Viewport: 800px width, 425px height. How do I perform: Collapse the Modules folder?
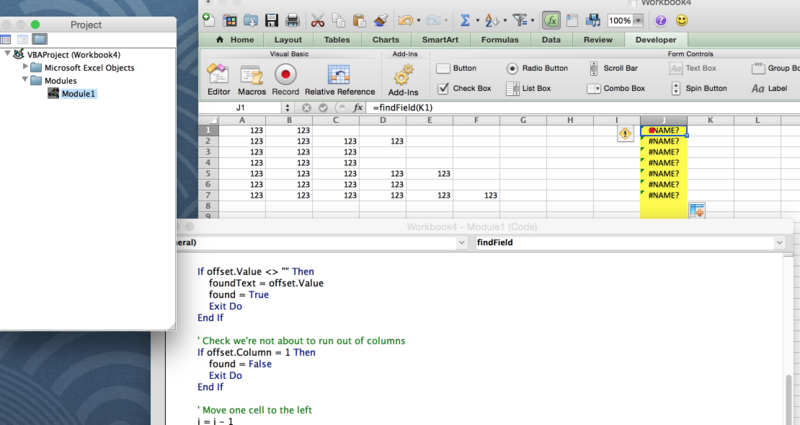24,79
